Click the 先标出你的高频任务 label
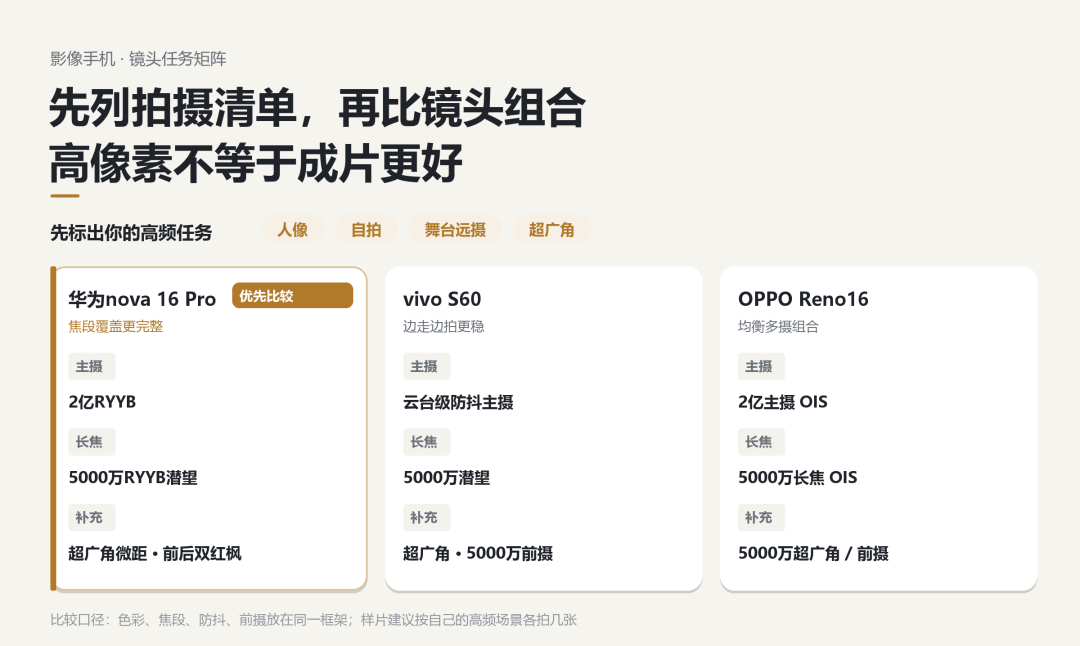The height and width of the screenshot is (646, 1080). (x=131, y=233)
